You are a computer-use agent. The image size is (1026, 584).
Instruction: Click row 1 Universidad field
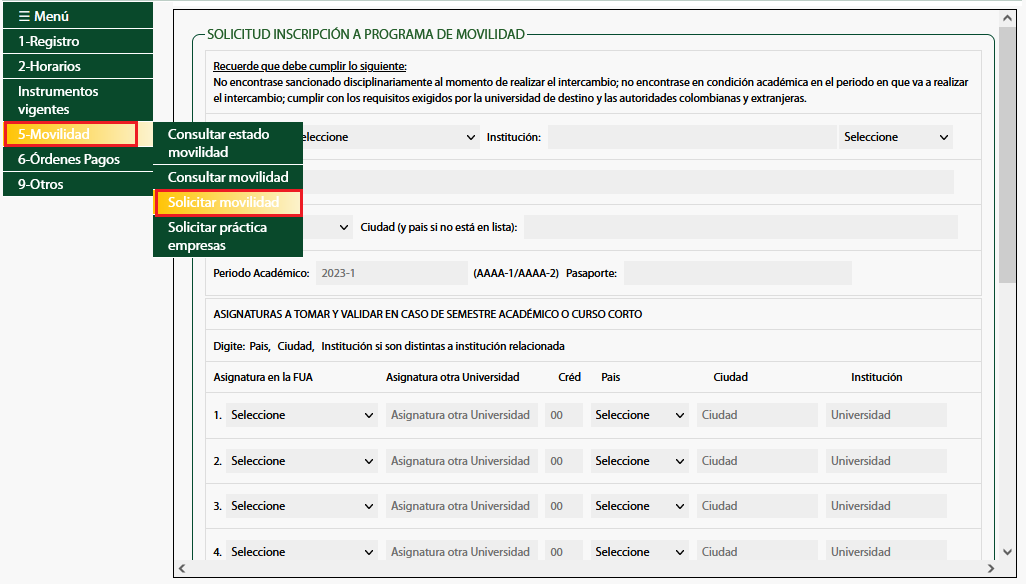(x=886, y=415)
